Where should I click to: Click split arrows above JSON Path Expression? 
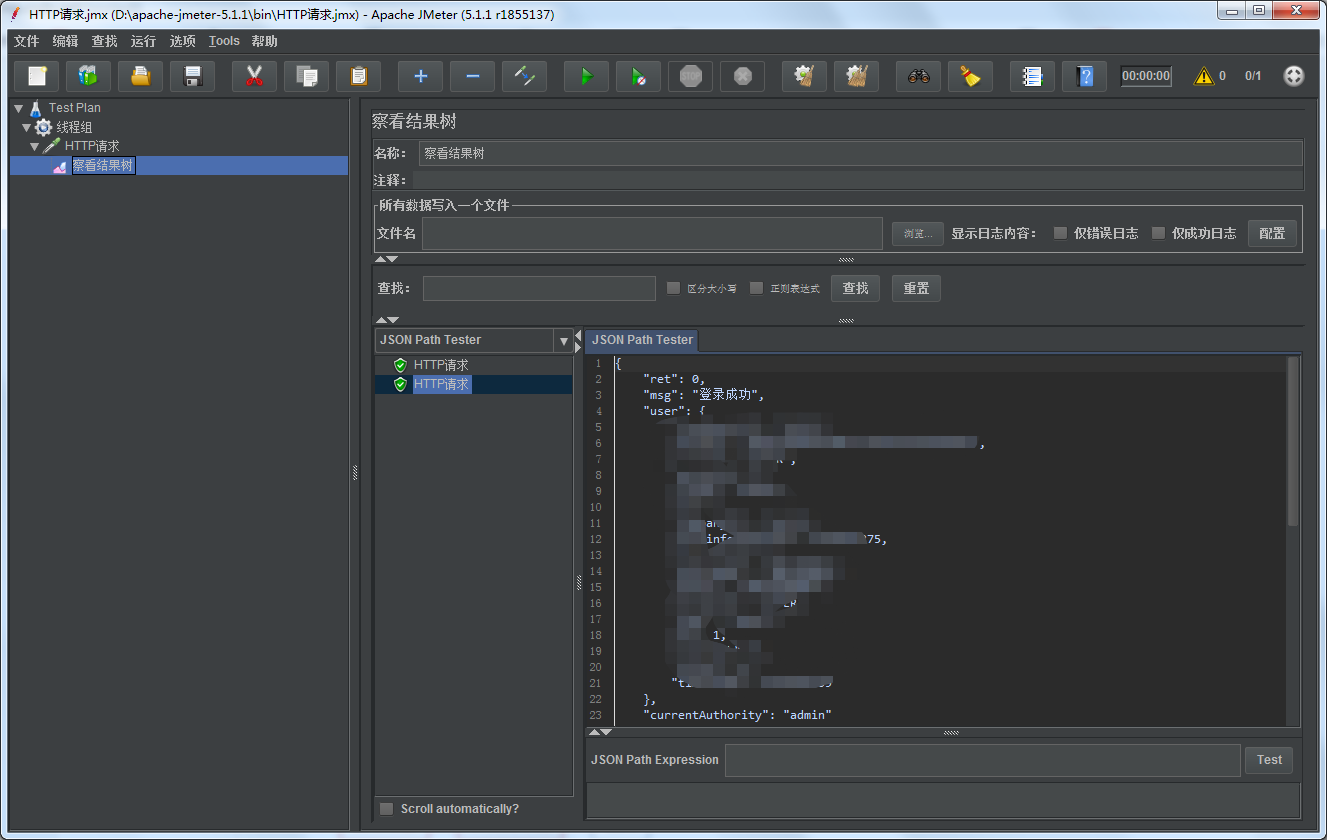(x=600, y=732)
